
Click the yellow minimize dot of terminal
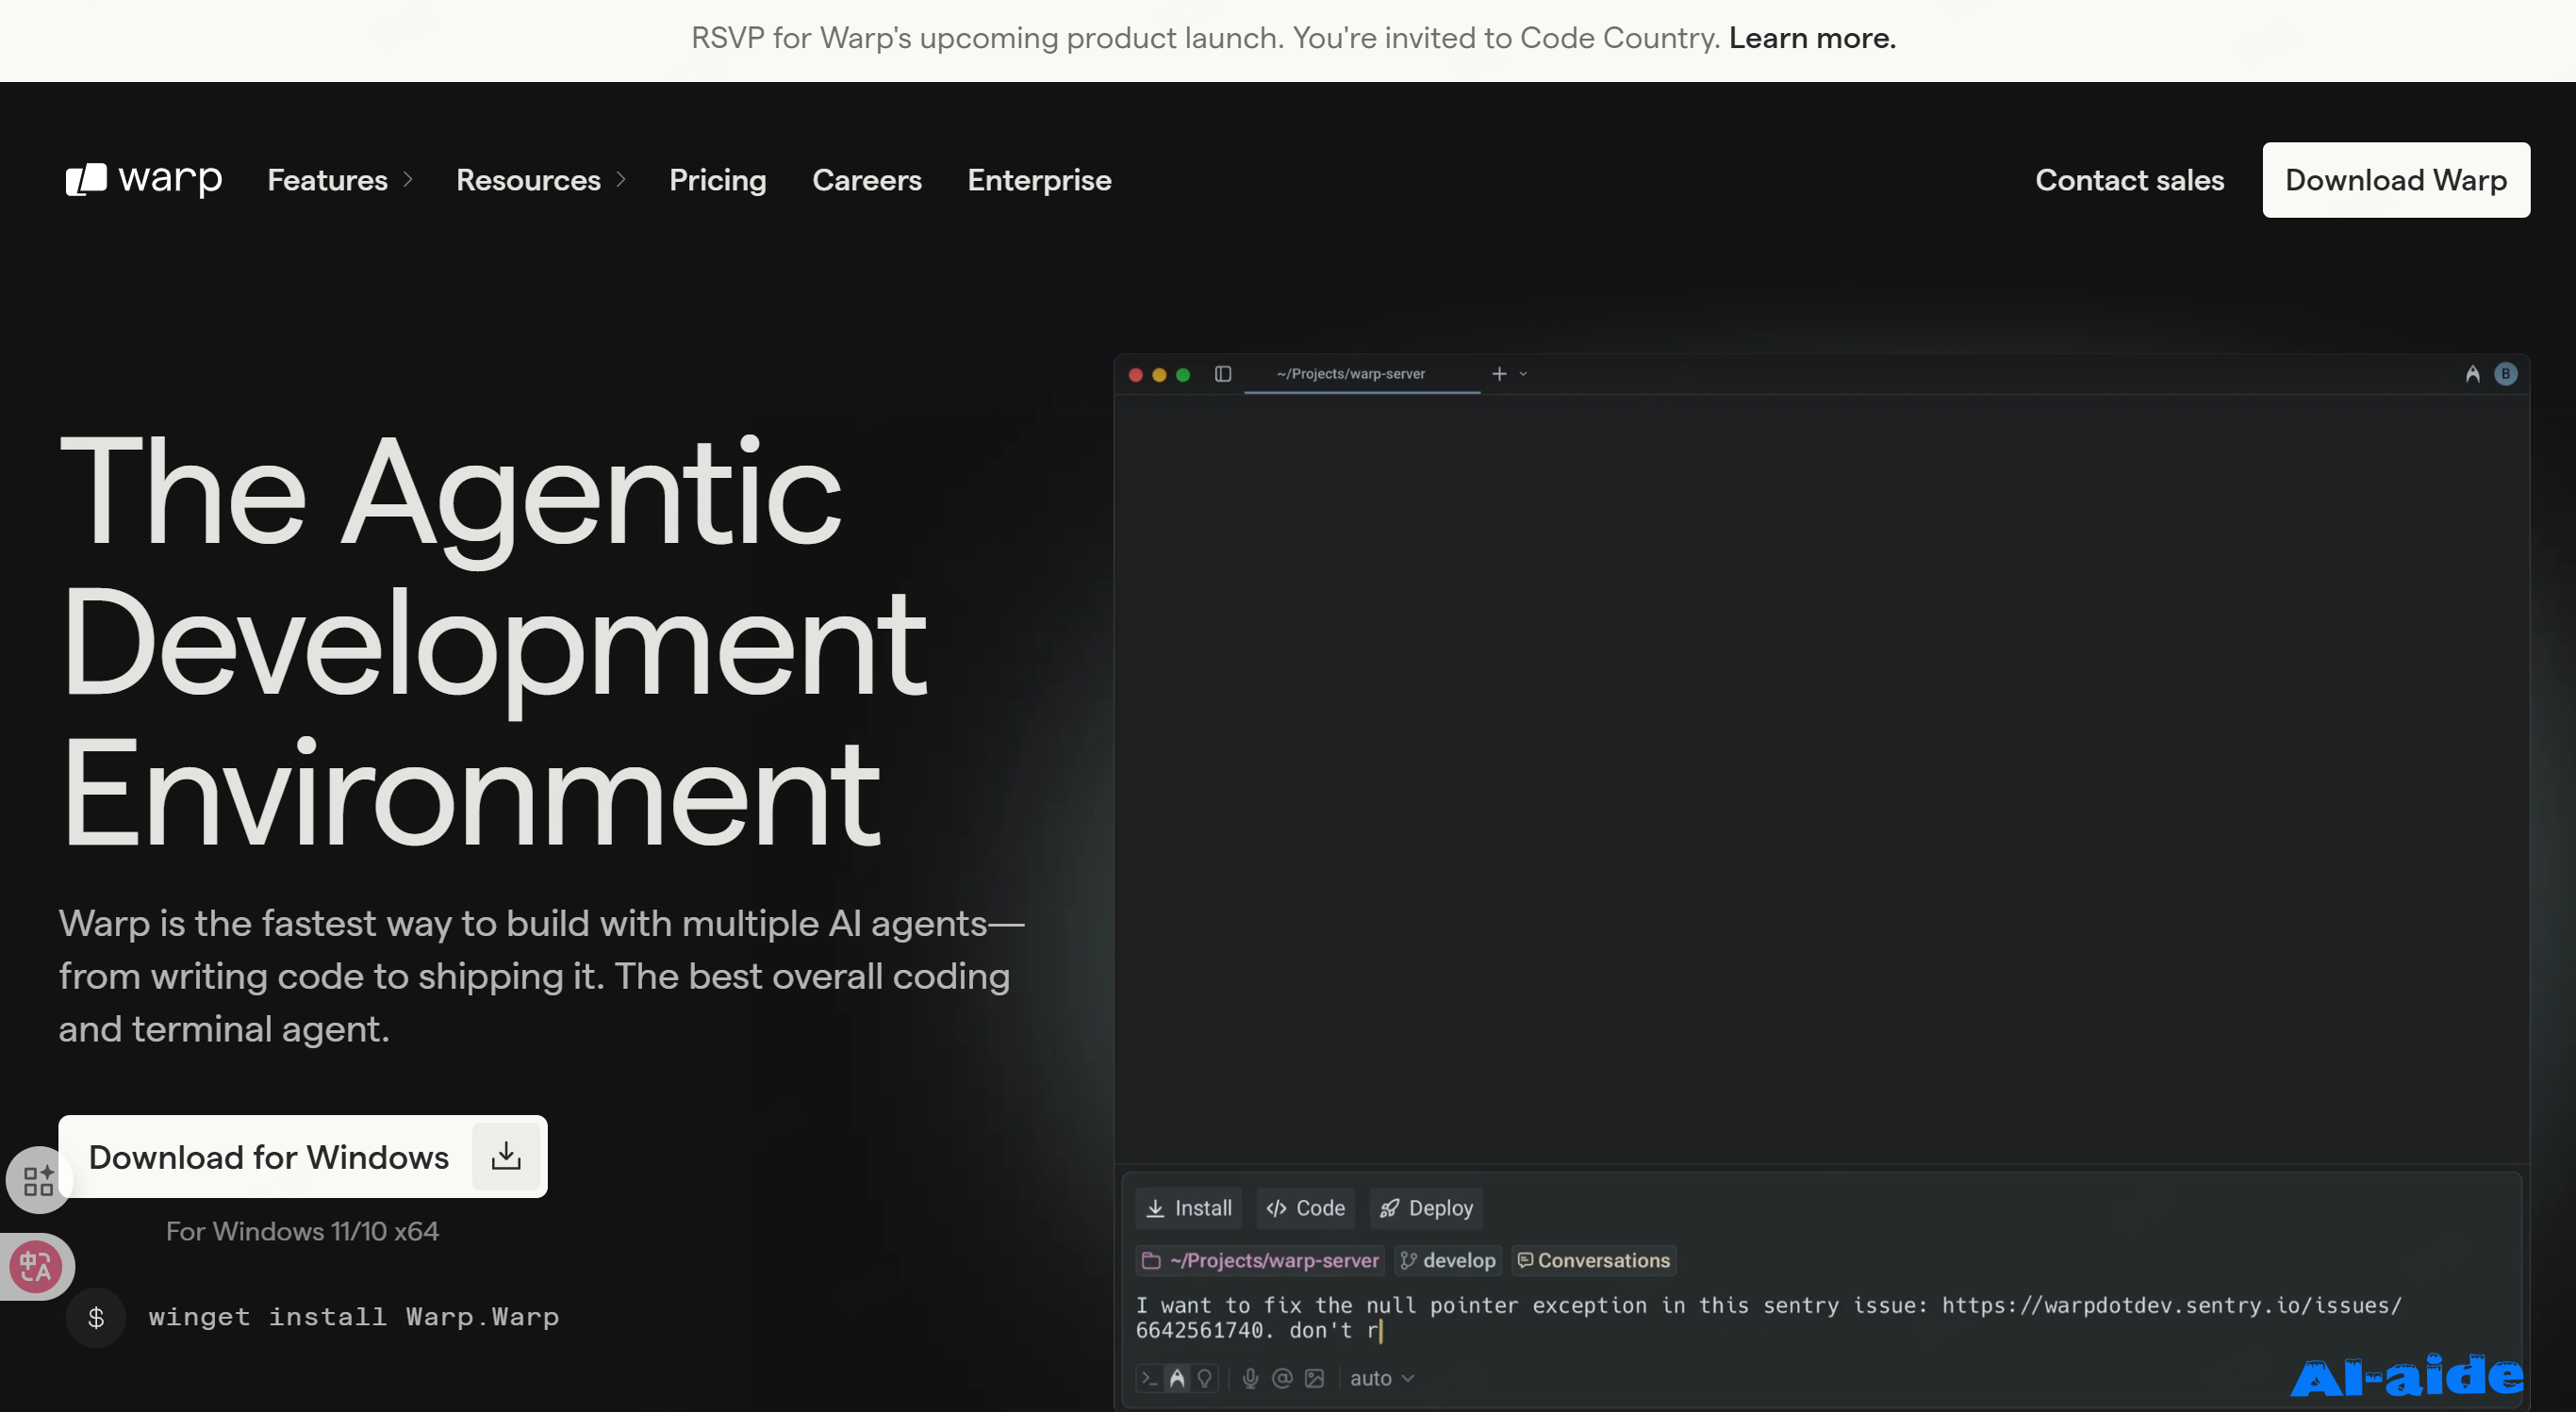1159,374
